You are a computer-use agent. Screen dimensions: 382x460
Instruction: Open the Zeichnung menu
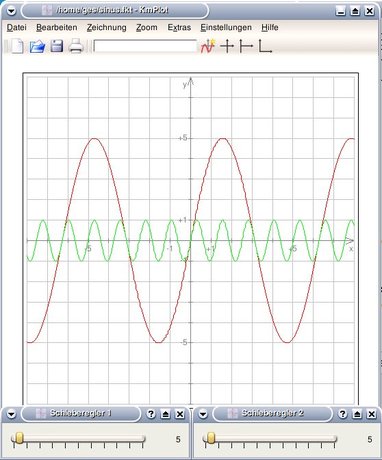(x=107, y=27)
